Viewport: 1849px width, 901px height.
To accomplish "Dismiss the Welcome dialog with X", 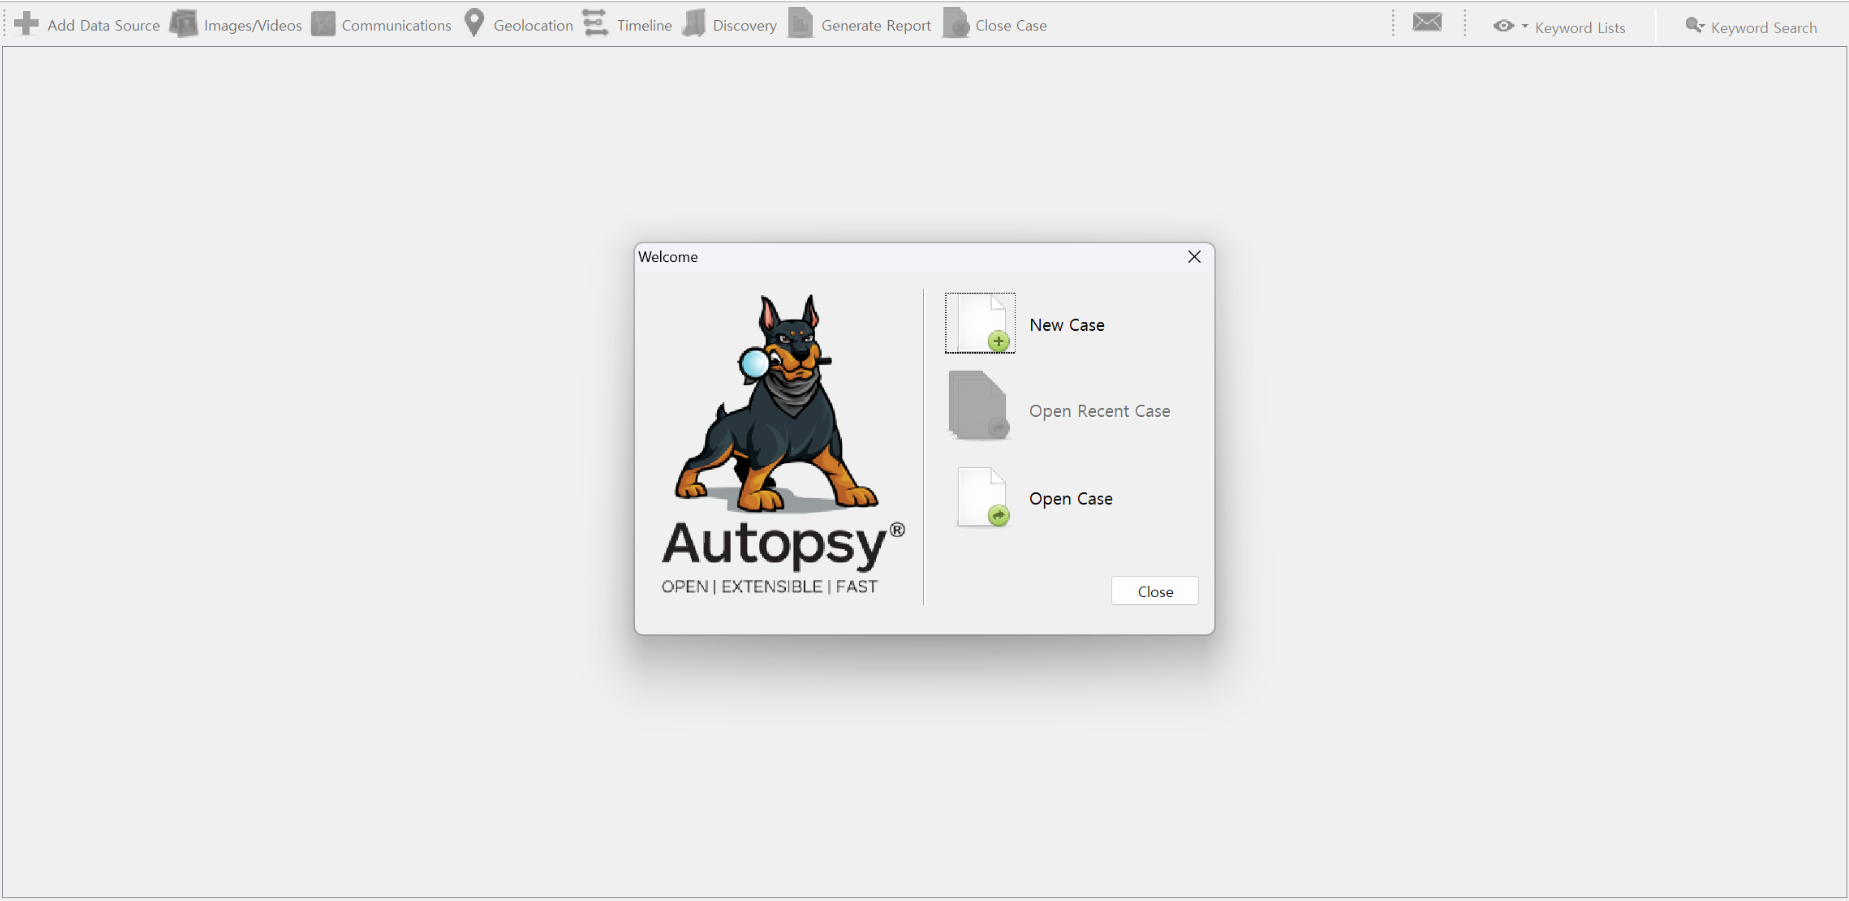I will pos(1194,257).
